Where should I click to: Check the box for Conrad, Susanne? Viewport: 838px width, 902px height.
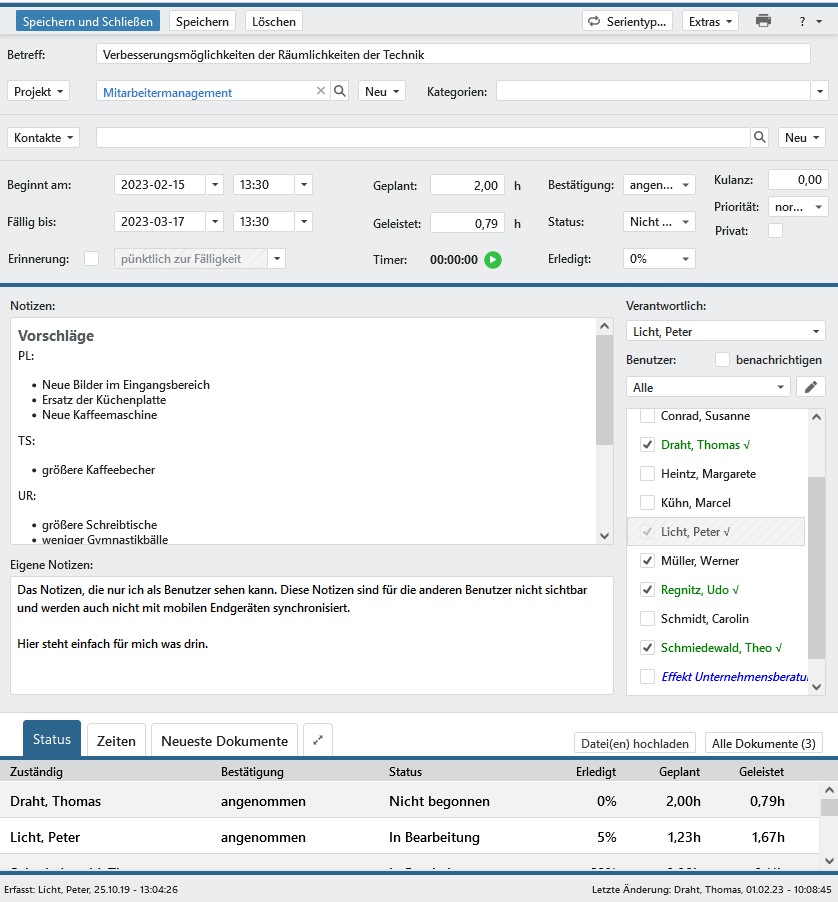647,416
